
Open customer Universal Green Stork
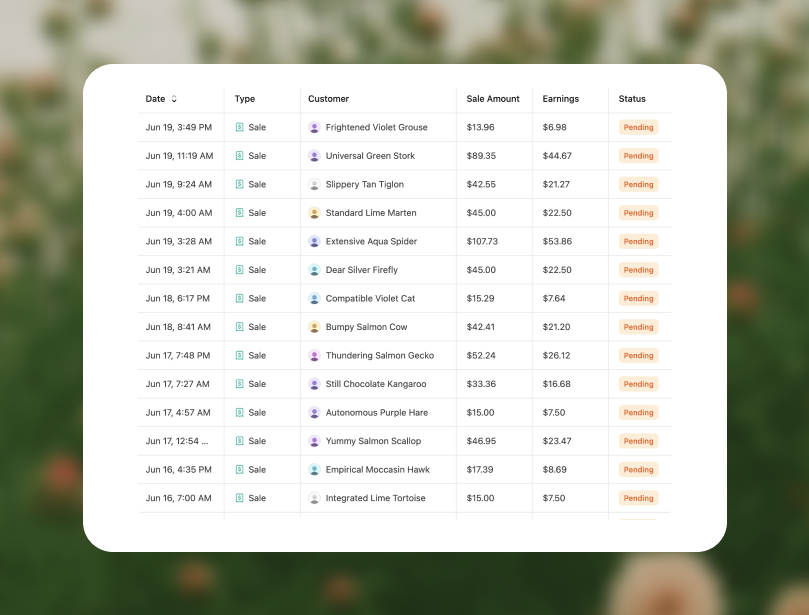pos(370,156)
